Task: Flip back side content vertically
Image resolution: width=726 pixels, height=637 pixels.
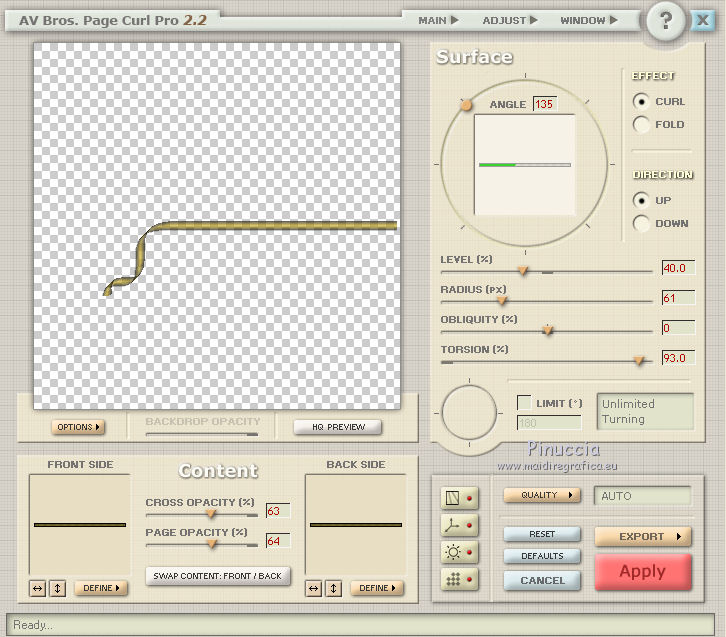Action: (x=333, y=588)
